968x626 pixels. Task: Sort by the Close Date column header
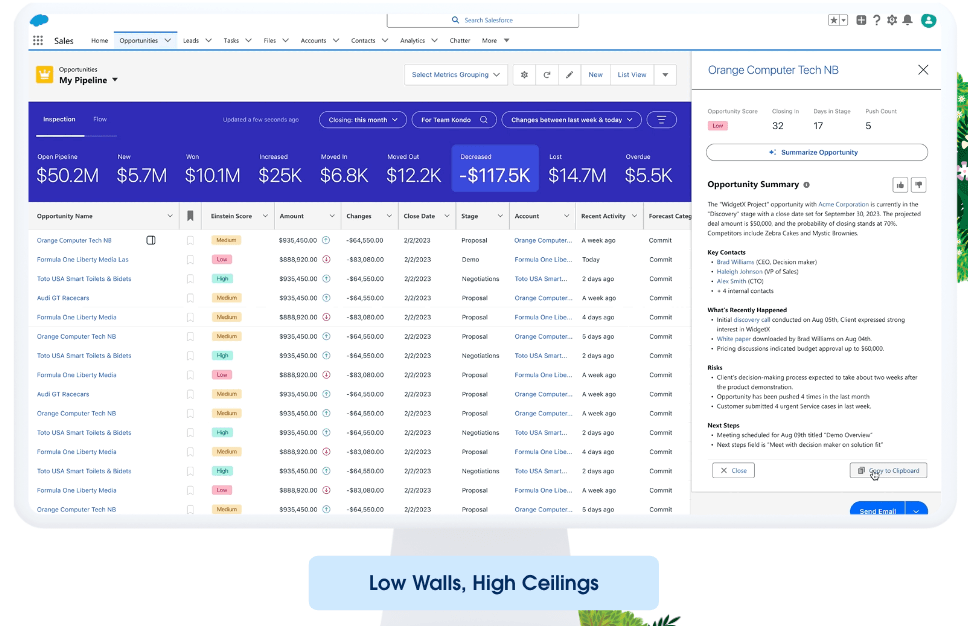[419, 216]
